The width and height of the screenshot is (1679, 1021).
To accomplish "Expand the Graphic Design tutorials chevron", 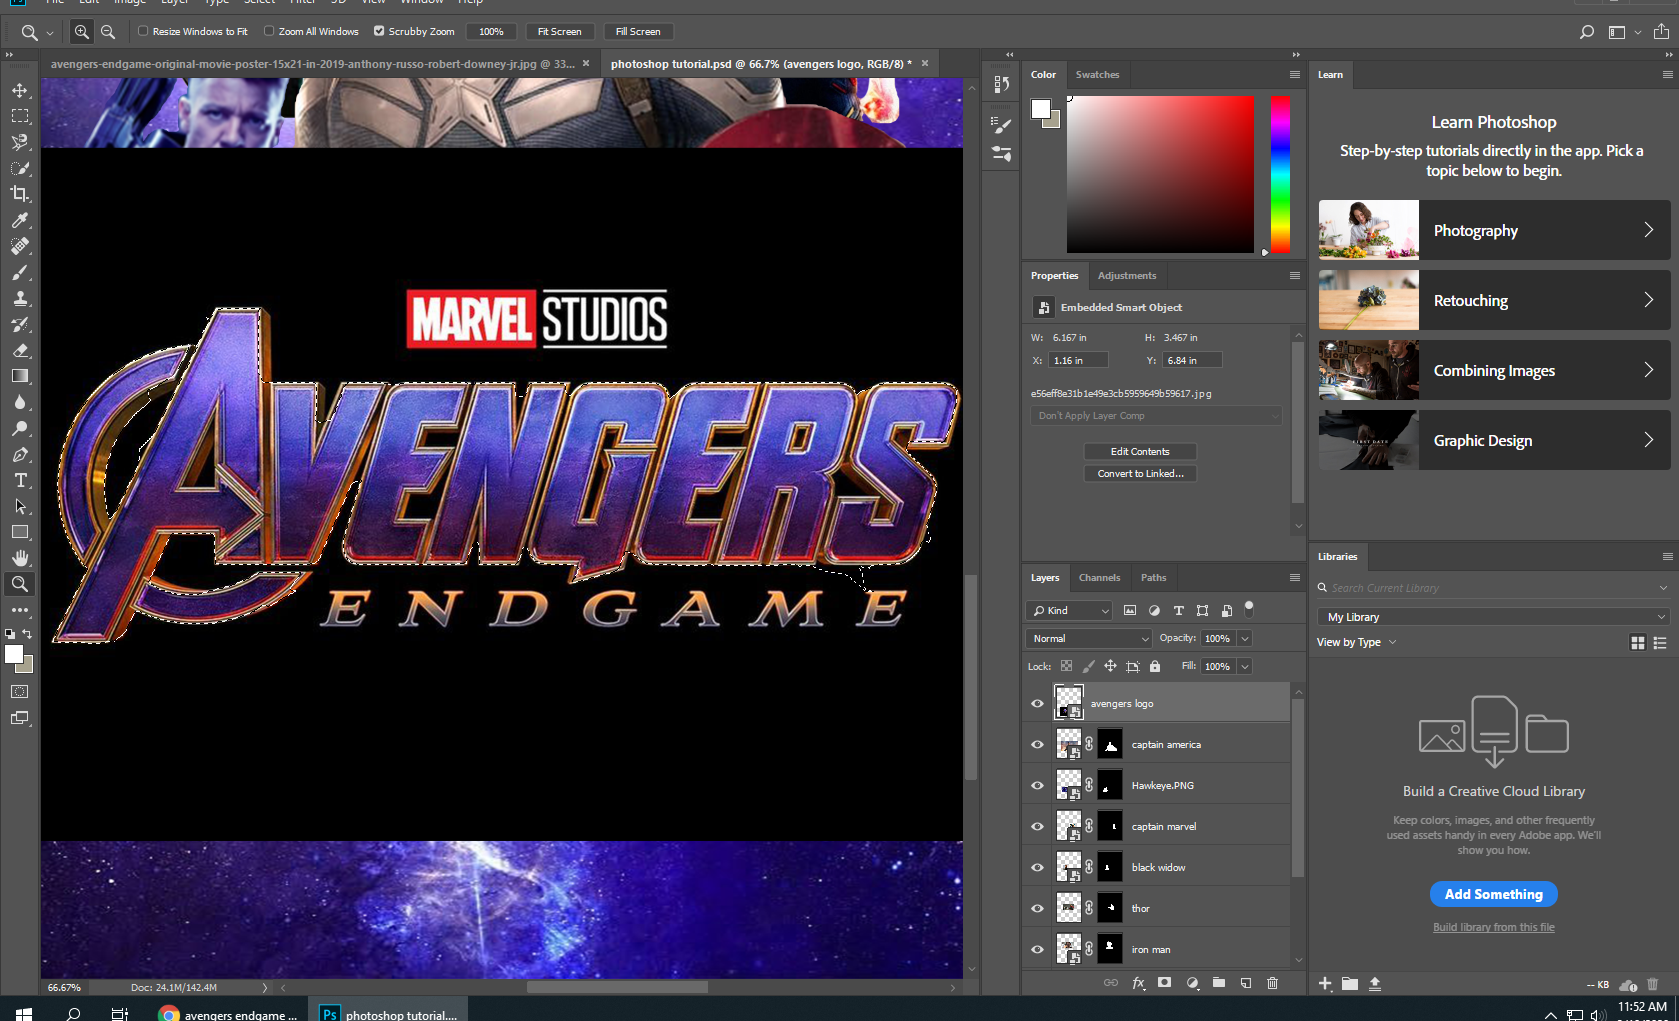I will point(1648,440).
